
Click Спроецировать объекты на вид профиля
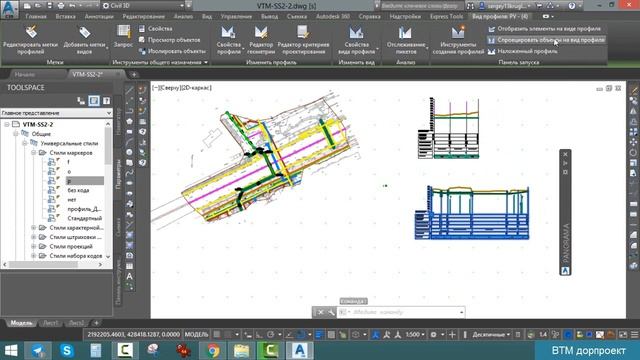point(546,40)
